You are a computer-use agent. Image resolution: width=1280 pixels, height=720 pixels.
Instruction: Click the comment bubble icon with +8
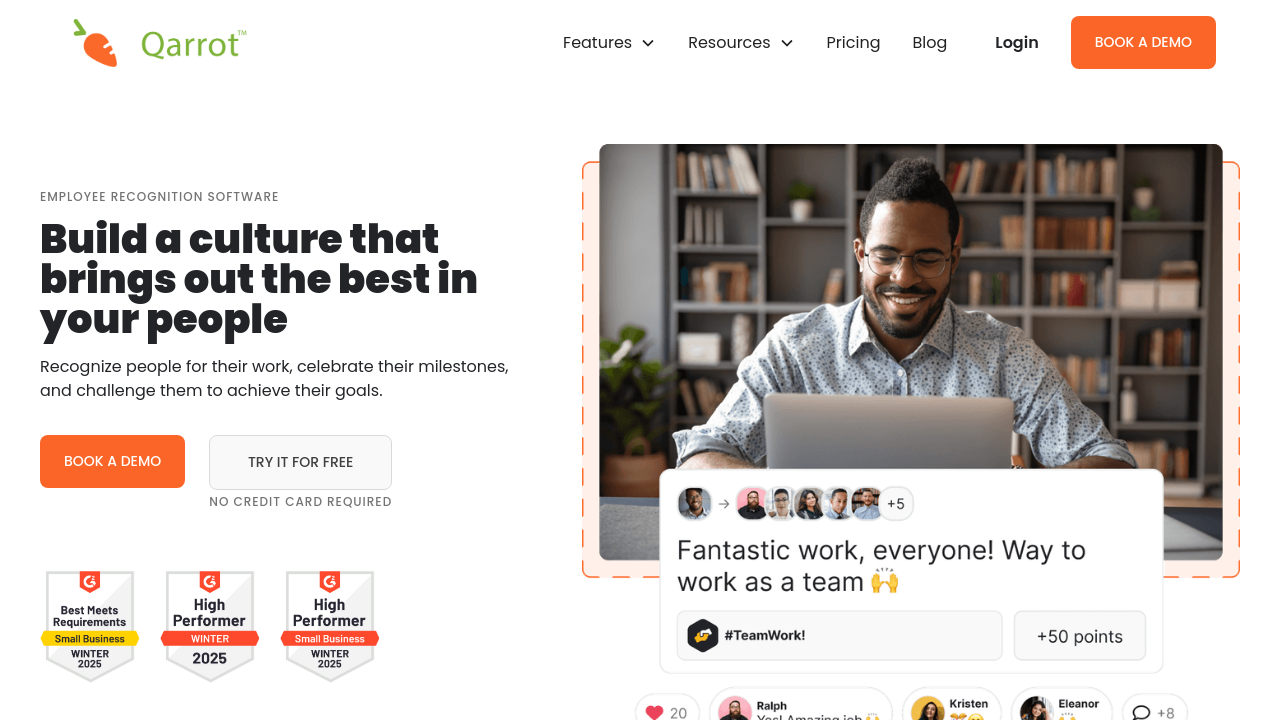point(1141,713)
